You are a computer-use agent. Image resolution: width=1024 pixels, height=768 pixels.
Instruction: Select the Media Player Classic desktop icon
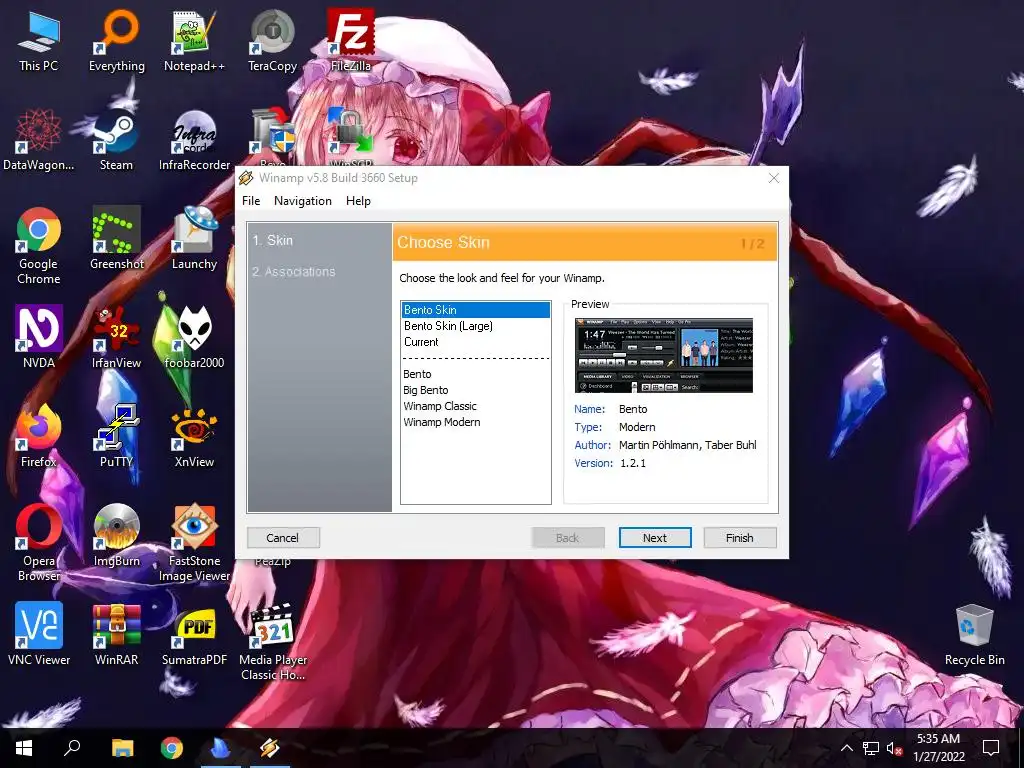pos(272,641)
